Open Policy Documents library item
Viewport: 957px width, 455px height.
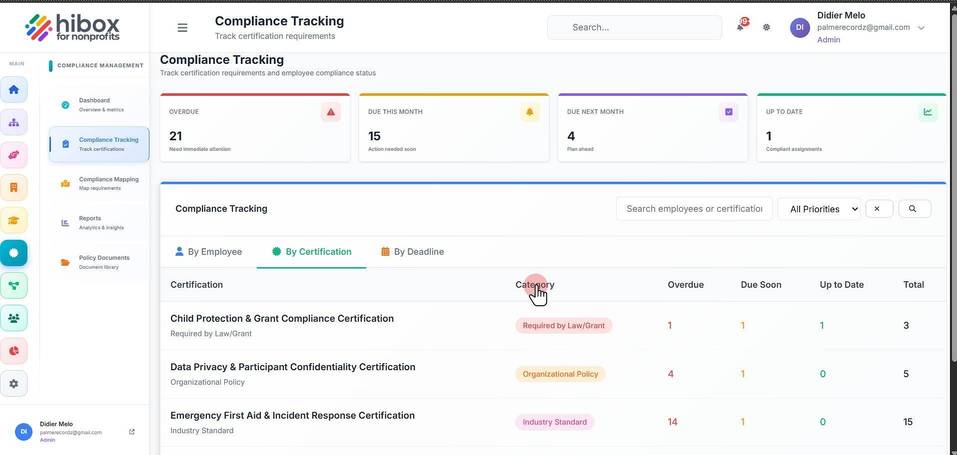(99, 262)
